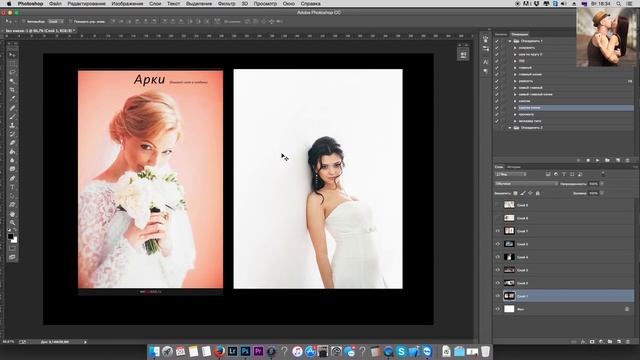
Task: Toggle the checkmark of the first action set
Action: [x=497, y=41]
